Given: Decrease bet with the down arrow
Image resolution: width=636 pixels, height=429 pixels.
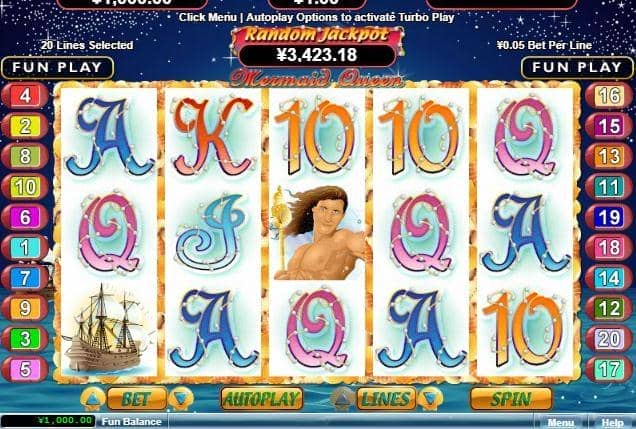Looking at the screenshot, I should (181, 399).
